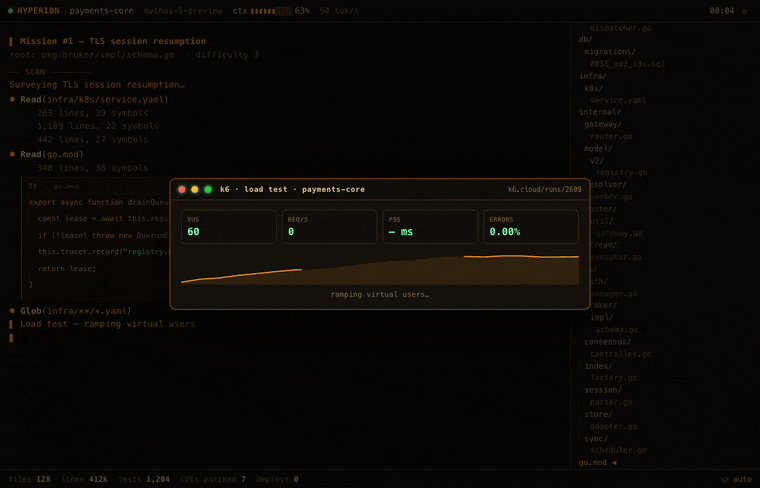Open service.yaml in the file tree
The width and height of the screenshot is (760, 488).
(x=618, y=100)
